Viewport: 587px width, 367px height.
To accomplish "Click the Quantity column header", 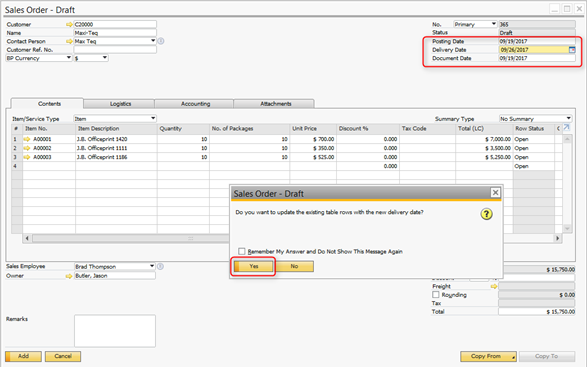I will (x=183, y=128).
